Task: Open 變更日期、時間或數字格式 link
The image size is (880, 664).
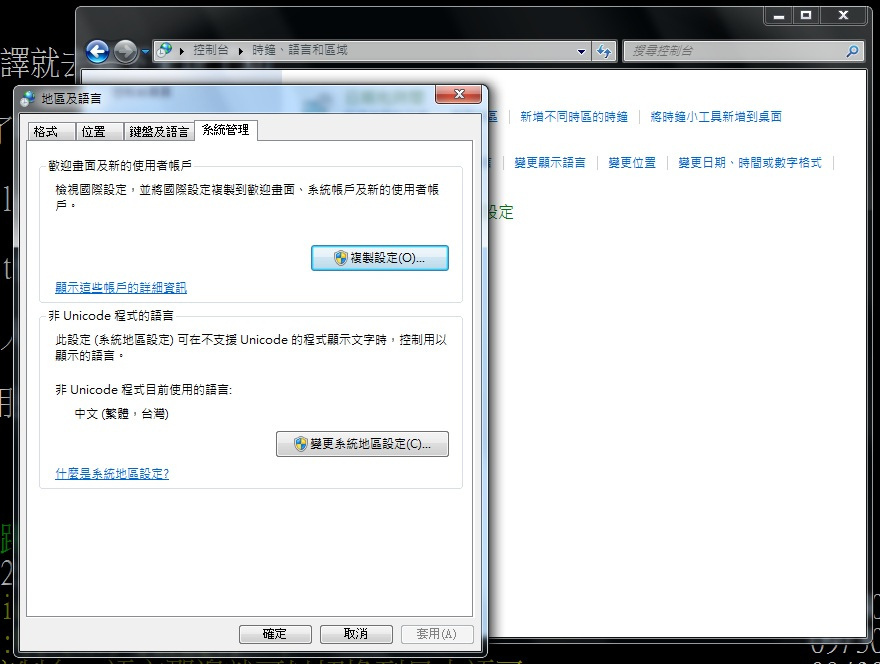Action: pyautogui.click(x=750, y=163)
